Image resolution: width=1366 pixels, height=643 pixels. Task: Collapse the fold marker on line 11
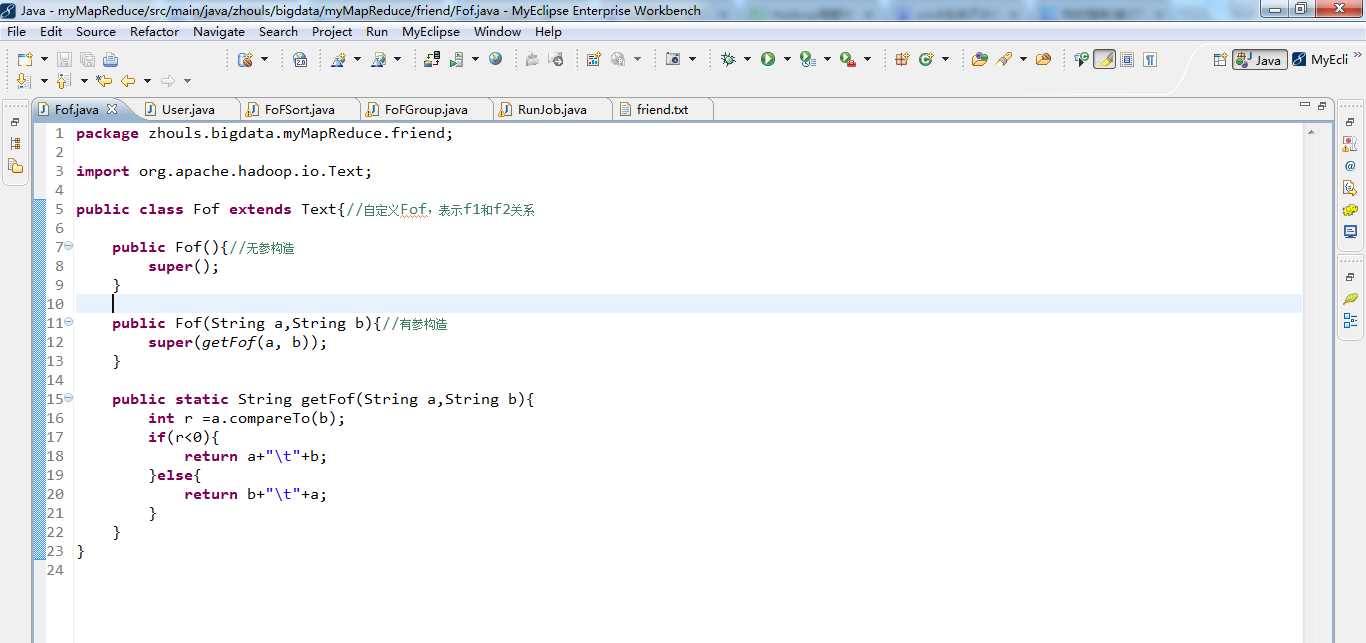(x=68, y=322)
